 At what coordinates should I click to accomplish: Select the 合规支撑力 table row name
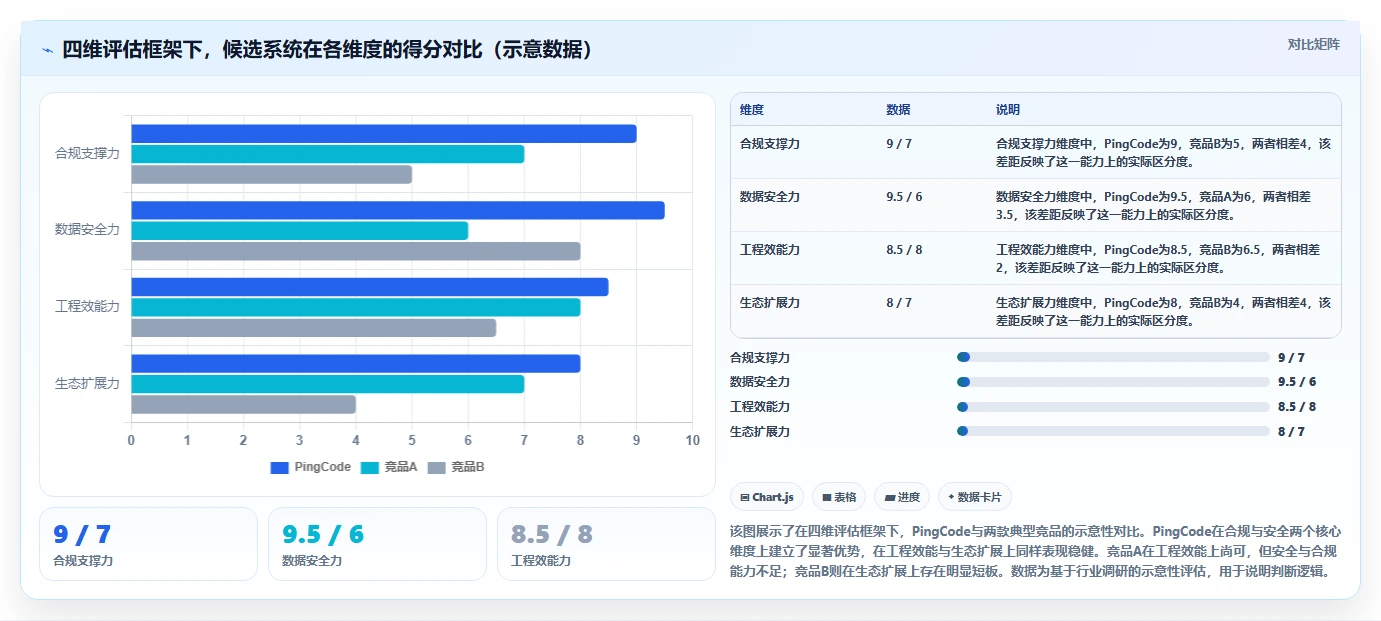[770, 144]
